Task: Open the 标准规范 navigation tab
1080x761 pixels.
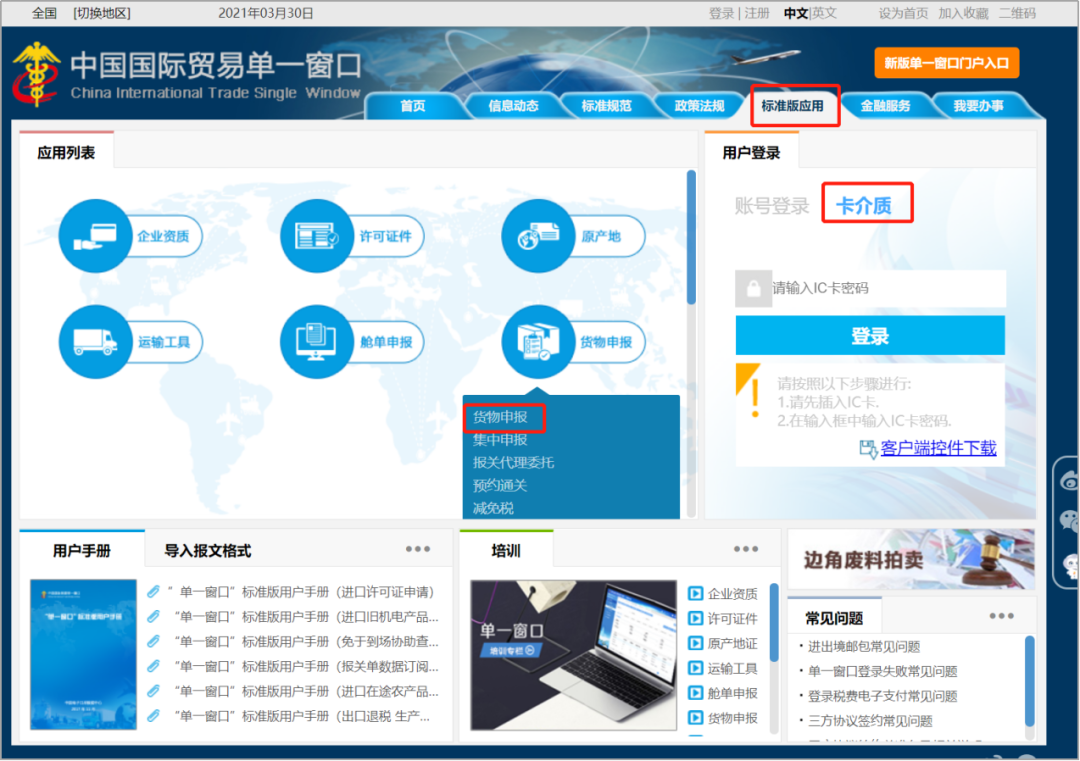Action: (606, 105)
